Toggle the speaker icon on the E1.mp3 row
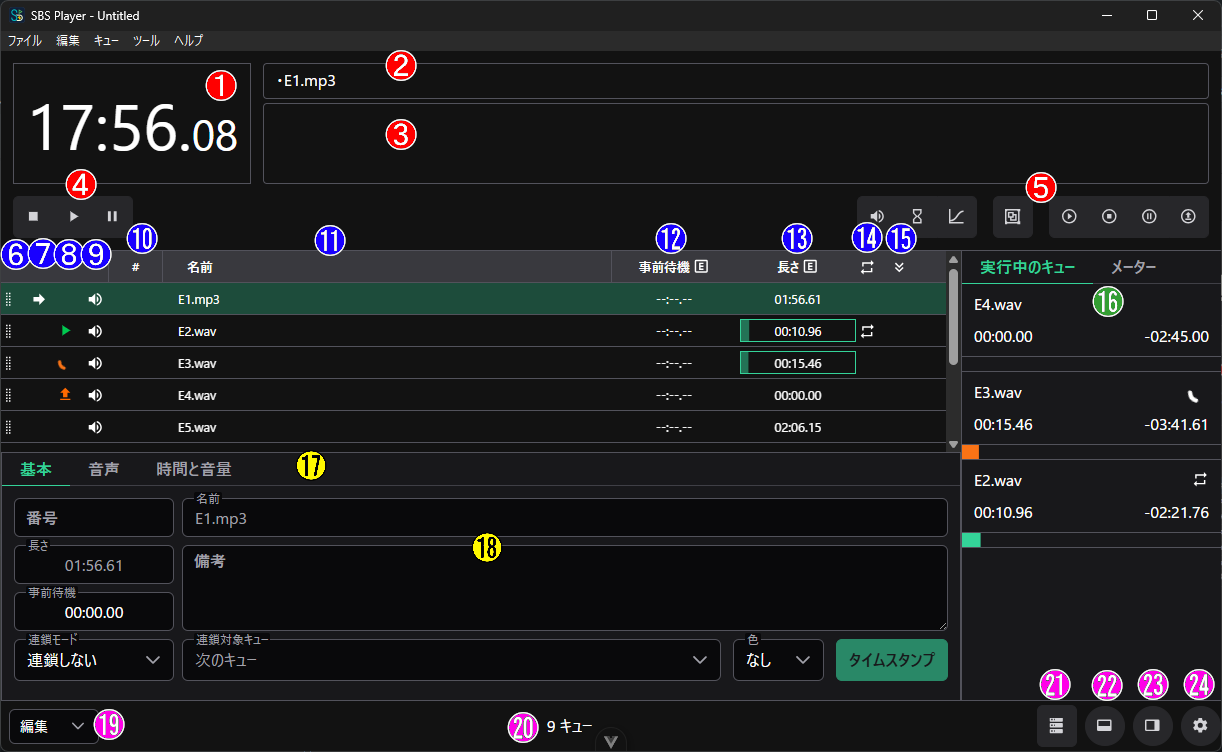This screenshot has height=752, width=1222. [x=95, y=299]
